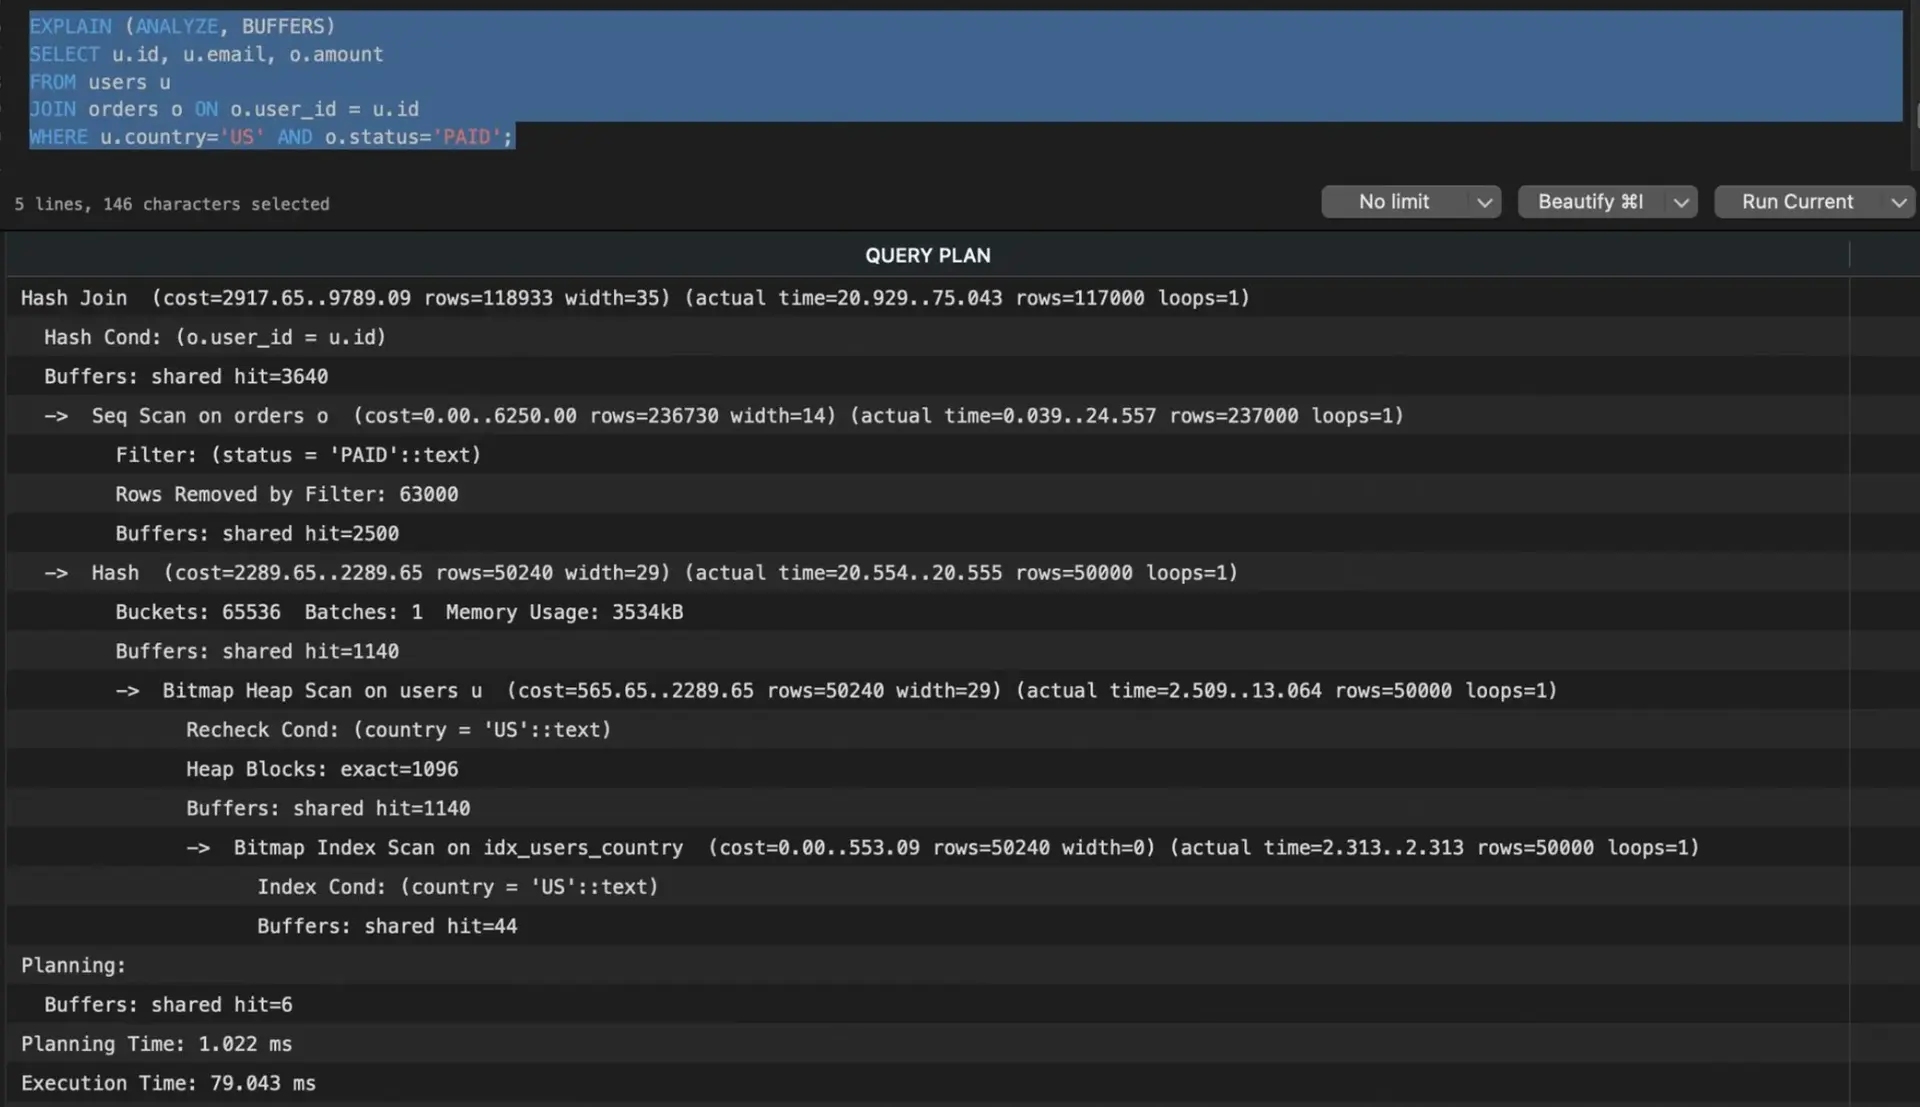Select the Memory Usage row in the plan
Viewport: 1920px width, 1107px height.
point(398,612)
